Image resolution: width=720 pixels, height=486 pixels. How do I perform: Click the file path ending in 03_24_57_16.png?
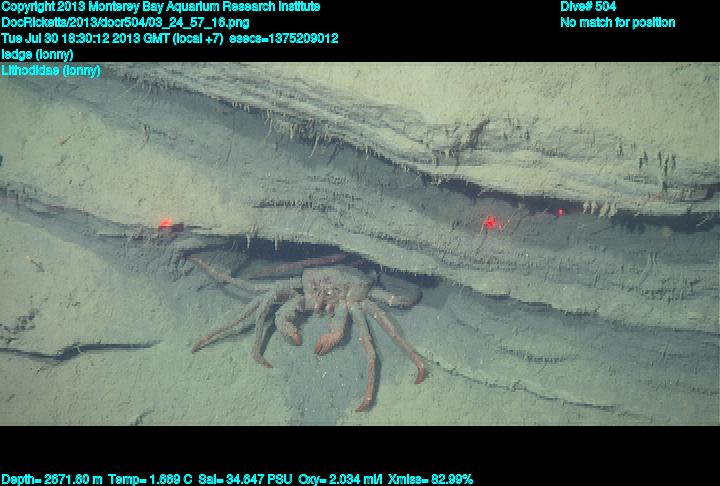point(125,23)
